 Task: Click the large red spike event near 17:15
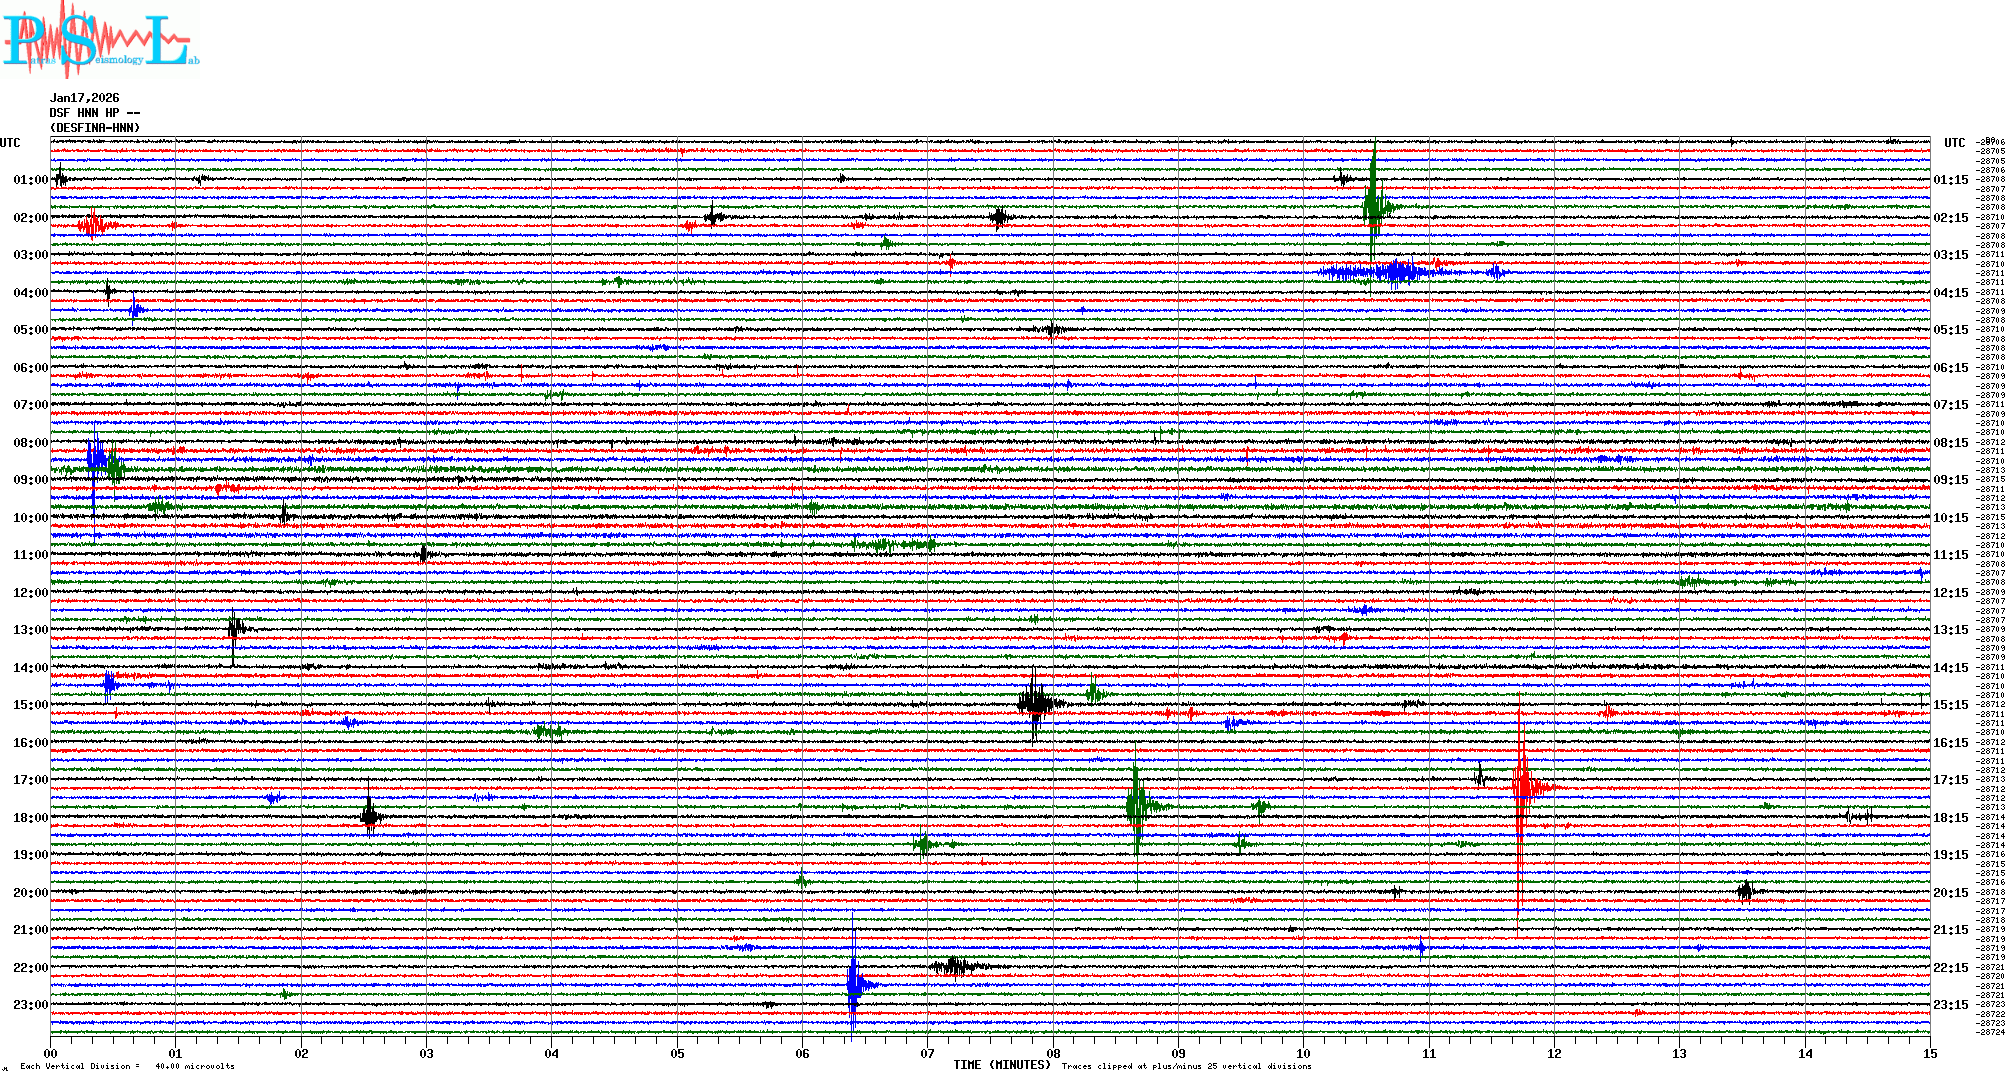(x=1521, y=788)
